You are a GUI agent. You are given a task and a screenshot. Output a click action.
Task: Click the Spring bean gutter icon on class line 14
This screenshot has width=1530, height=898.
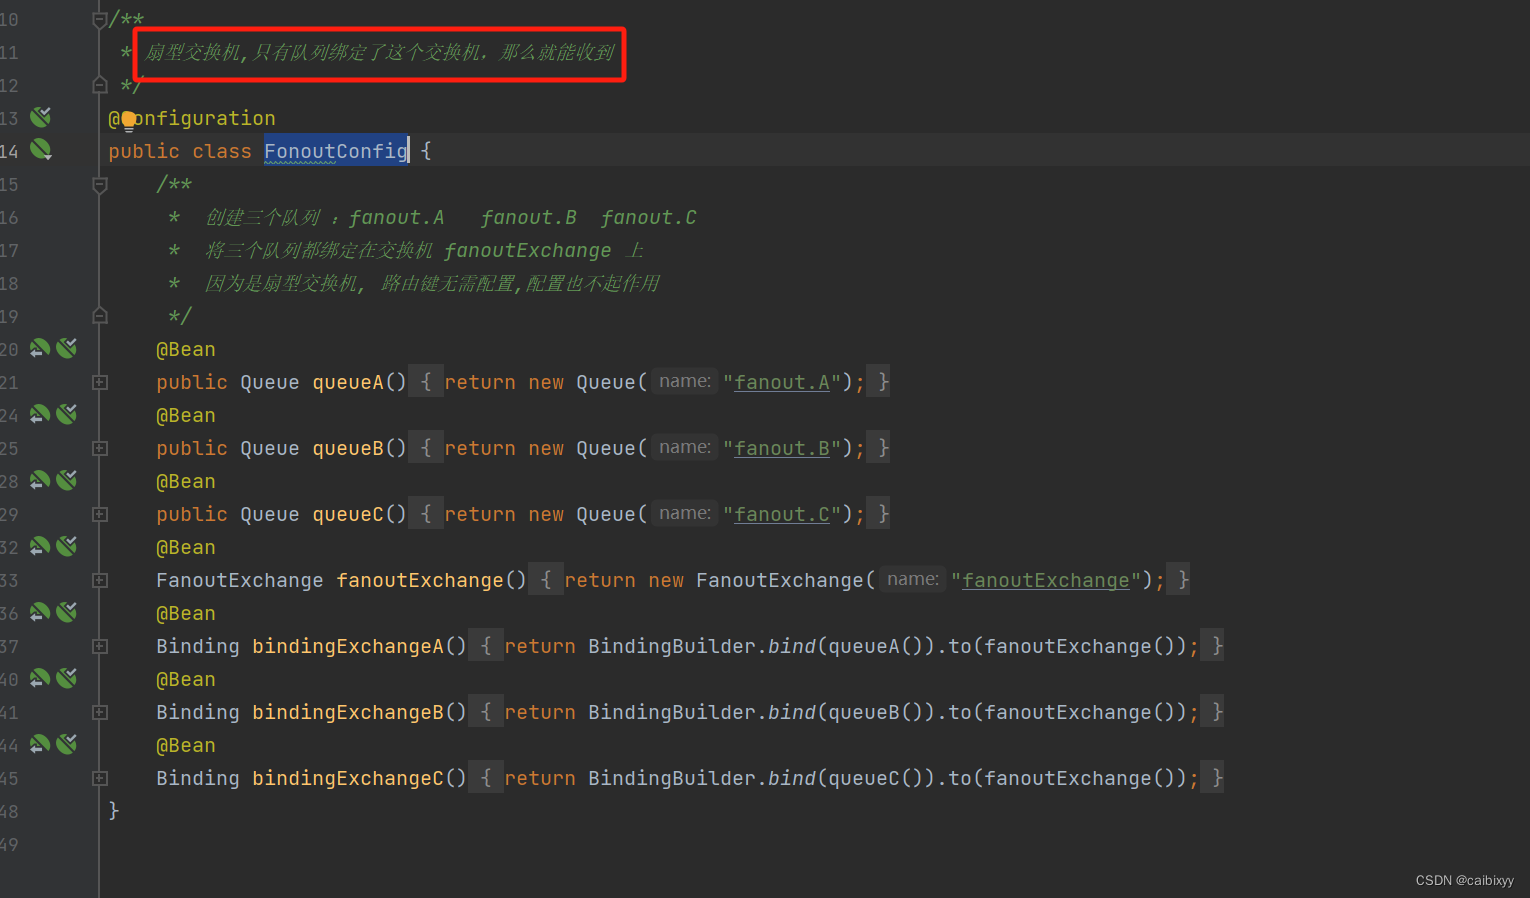pyautogui.click(x=40, y=150)
